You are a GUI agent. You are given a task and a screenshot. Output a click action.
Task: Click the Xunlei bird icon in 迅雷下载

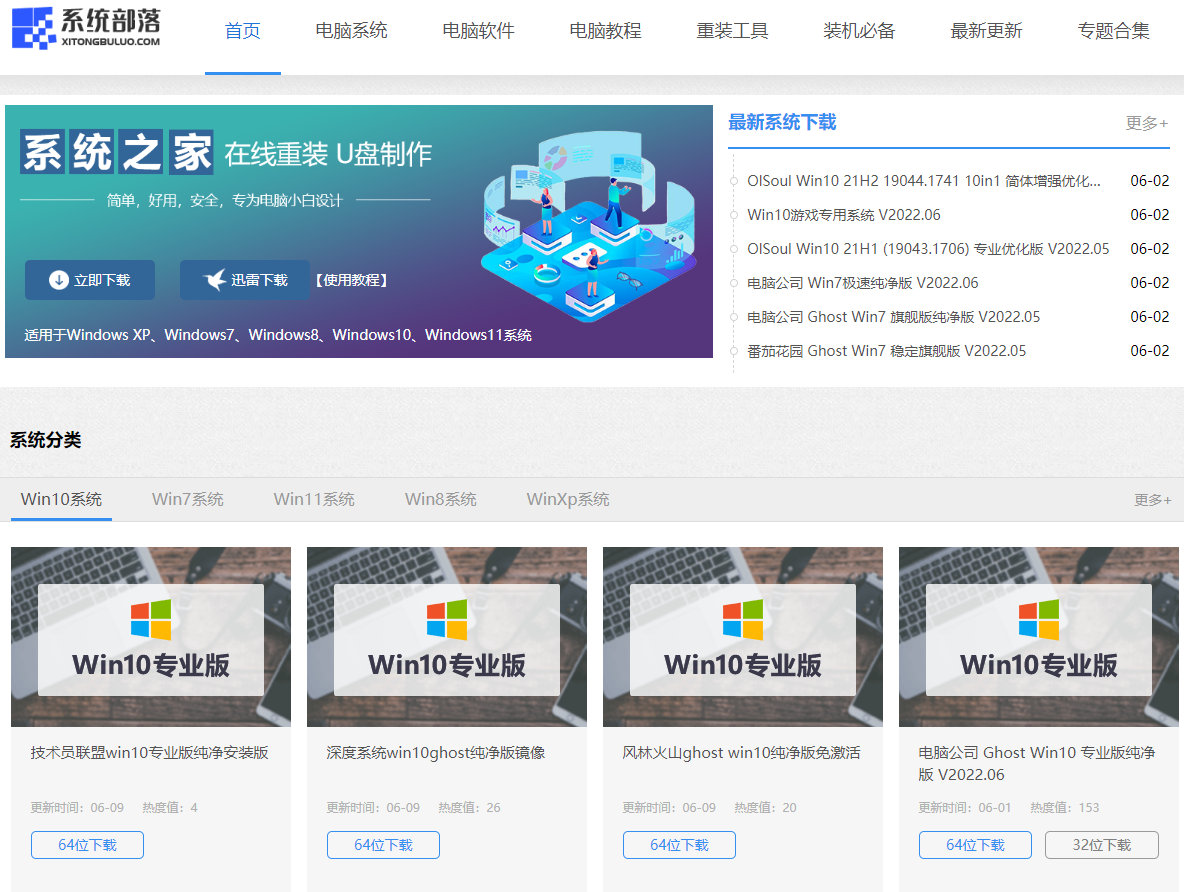(x=215, y=279)
